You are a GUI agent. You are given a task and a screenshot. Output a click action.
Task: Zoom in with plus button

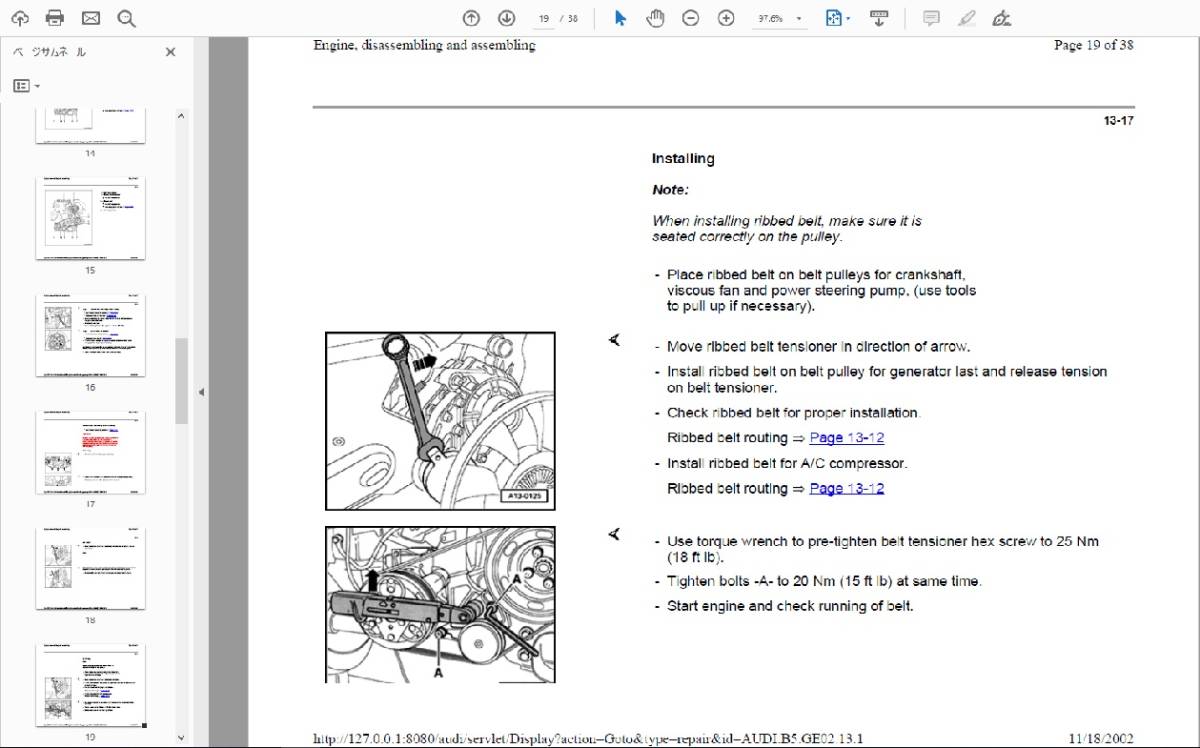point(726,18)
